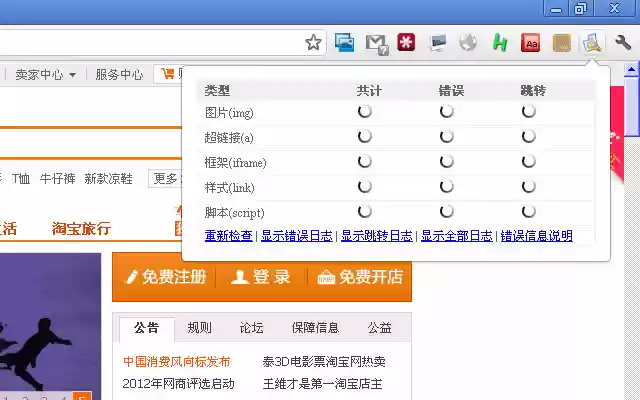Click the 显示跳转日志 link
The width and height of the screenshot is (640, 400).
[377, 236]
